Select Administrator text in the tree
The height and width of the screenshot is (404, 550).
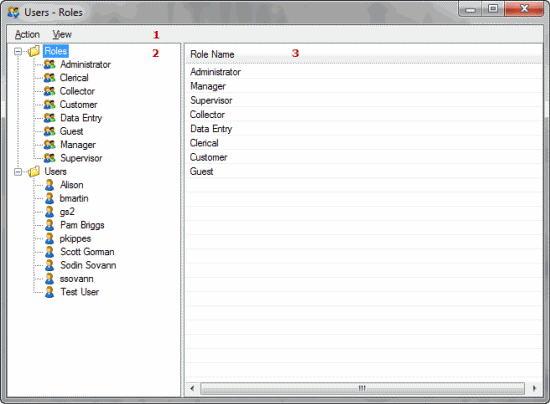(85, 65)
